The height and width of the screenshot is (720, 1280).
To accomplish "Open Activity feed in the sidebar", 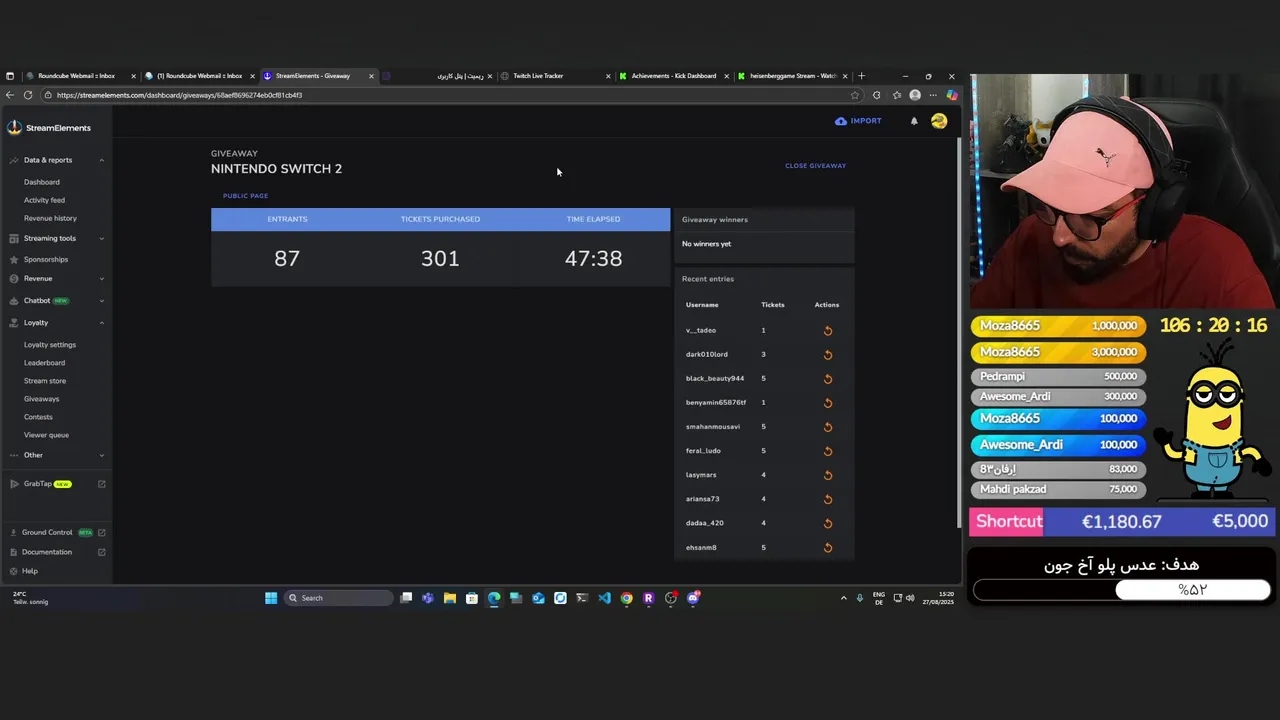I will point(44,200).
